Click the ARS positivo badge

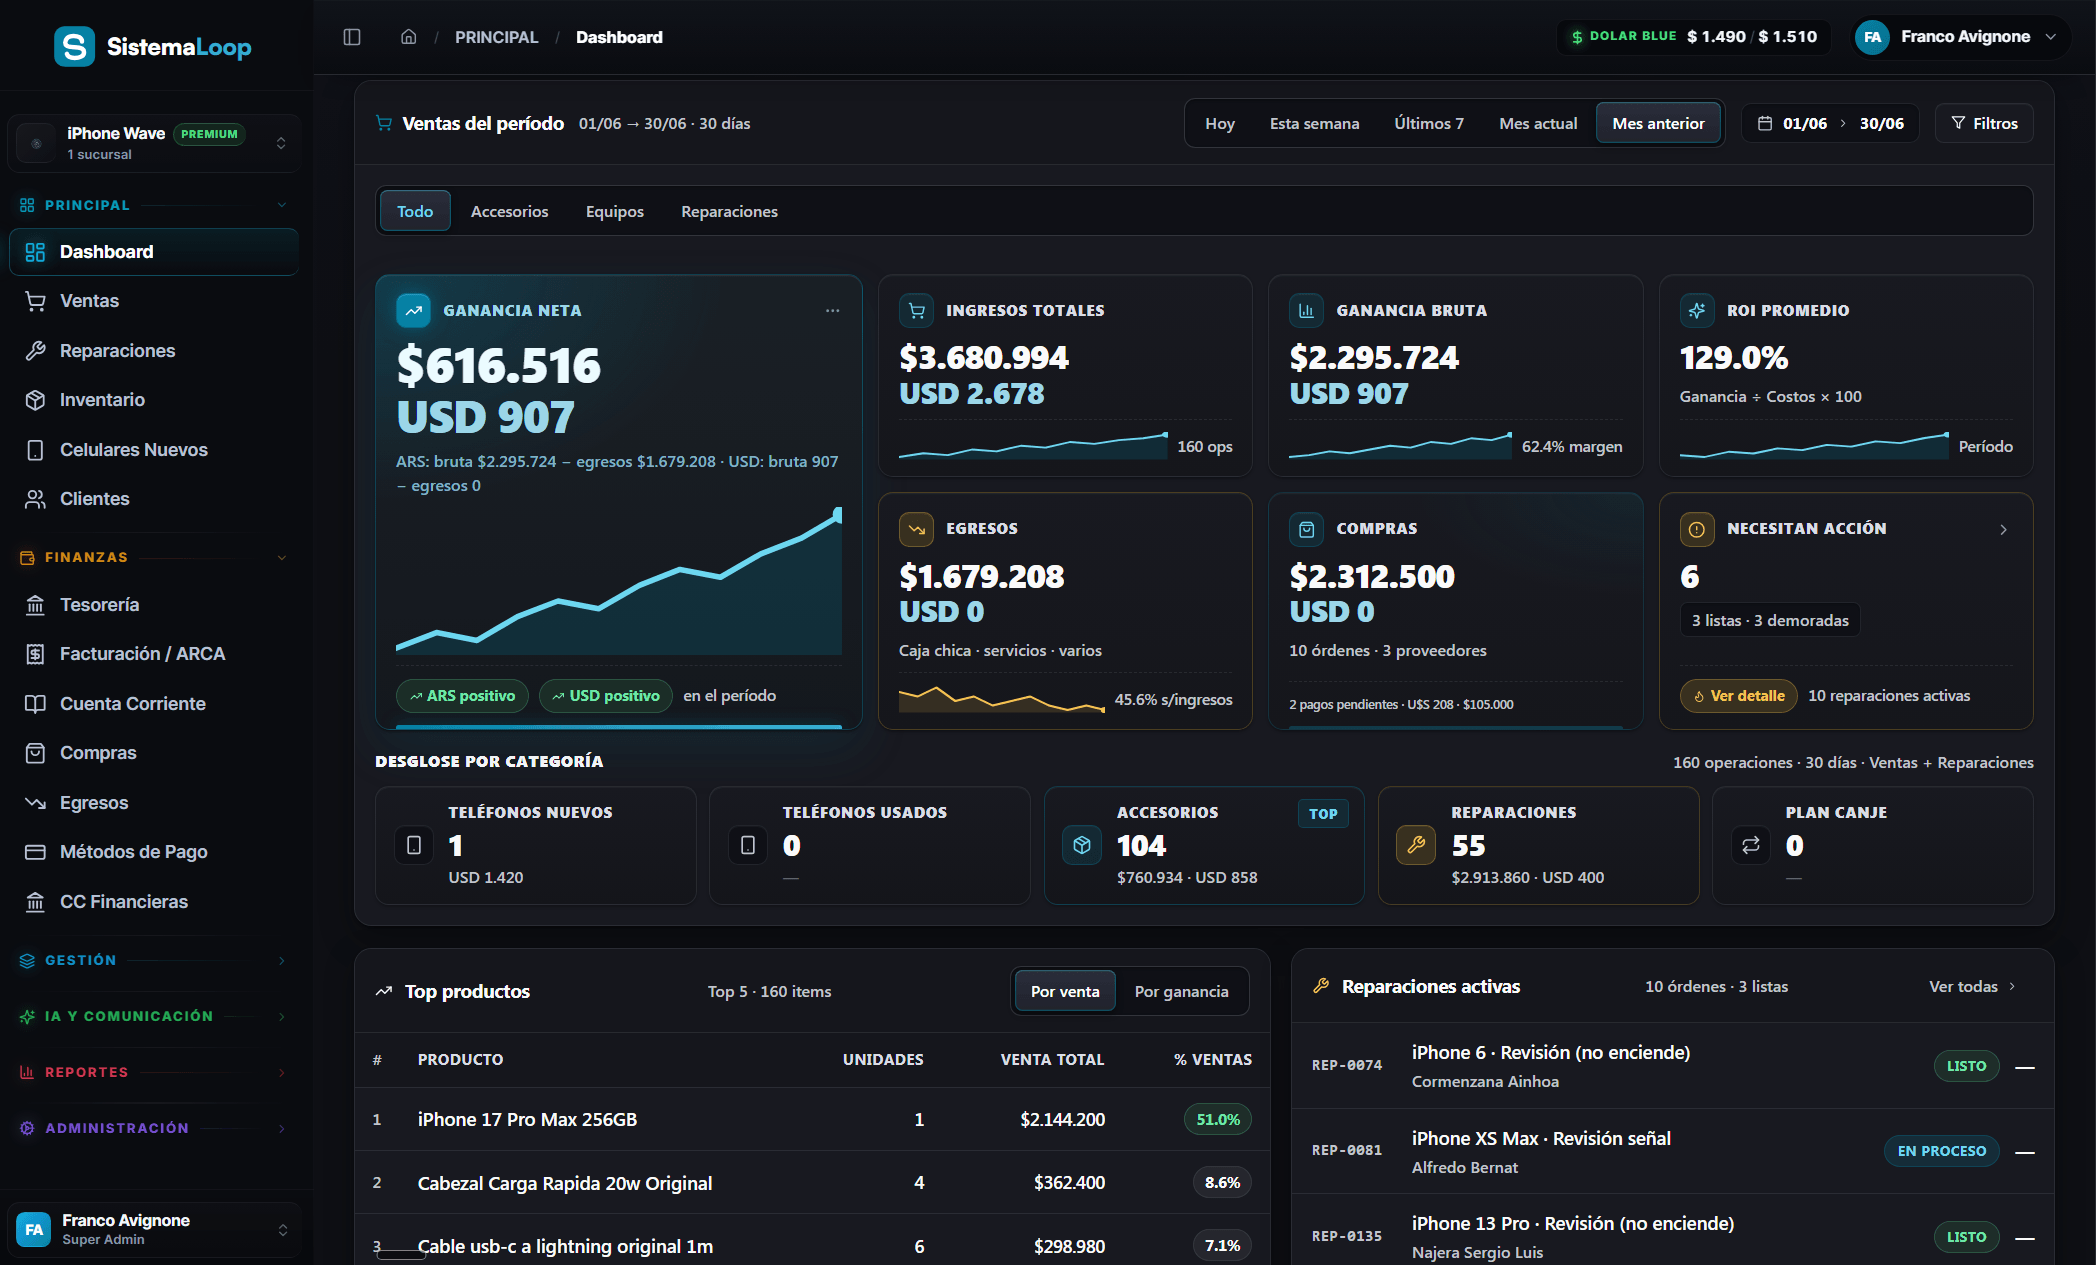(462, 696)
